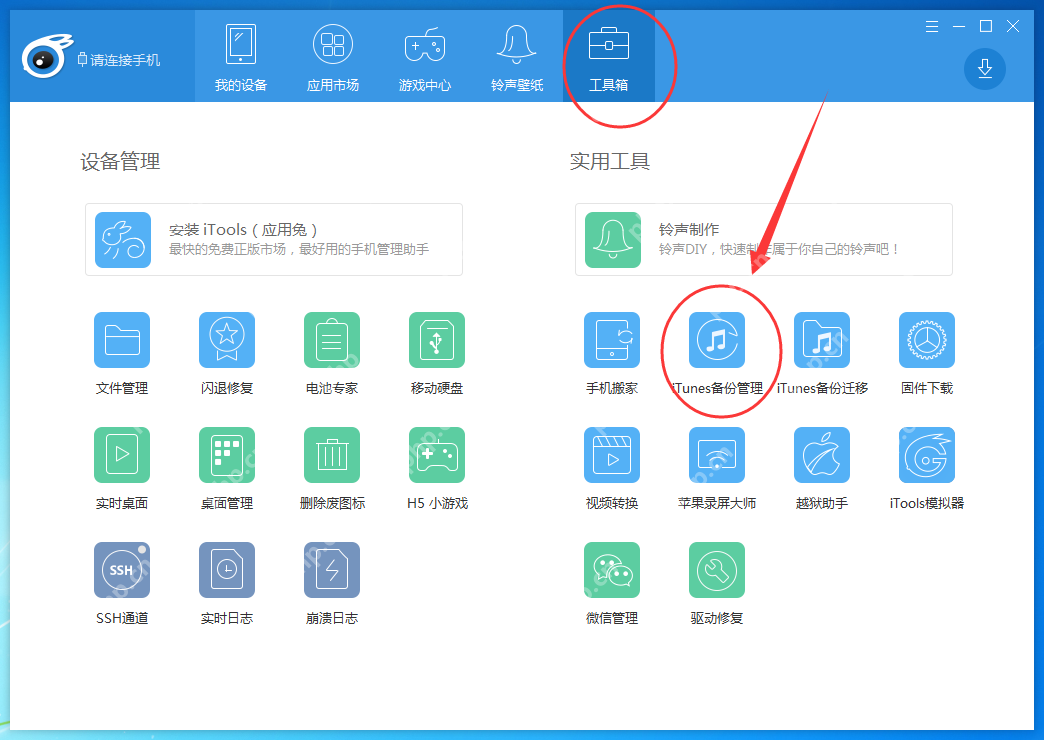Open the 微信管理 WeChat manager
The image size is (1044, 740).
click(612, 570)
